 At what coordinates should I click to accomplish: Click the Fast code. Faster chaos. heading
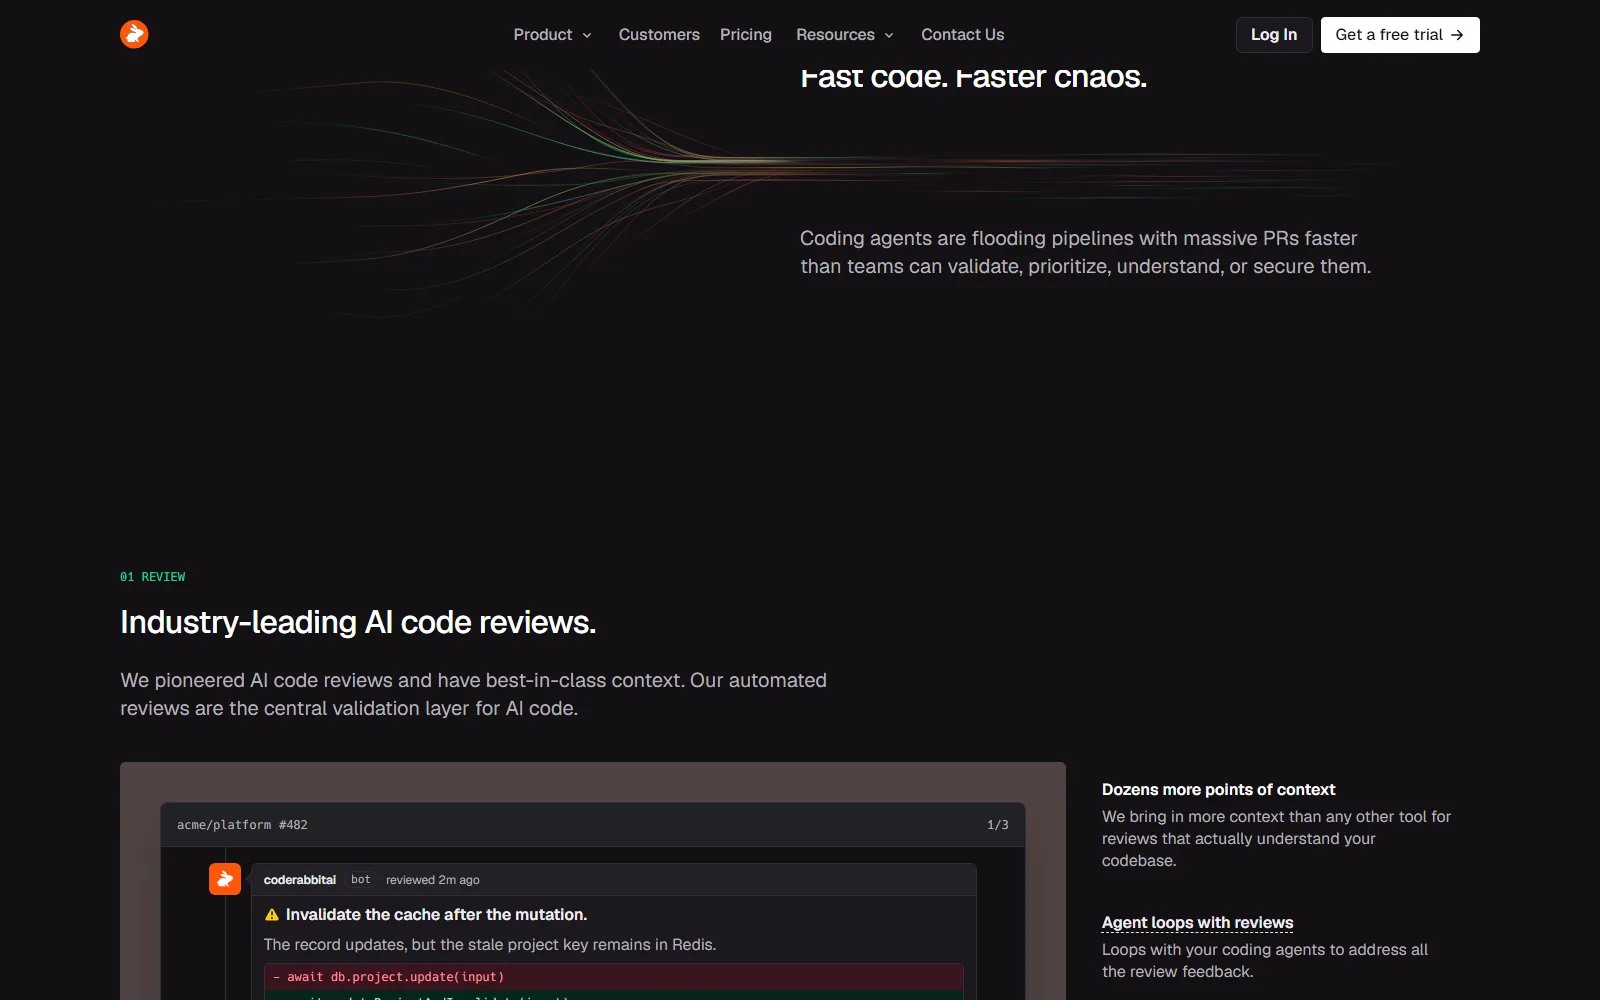pos(973,78)
